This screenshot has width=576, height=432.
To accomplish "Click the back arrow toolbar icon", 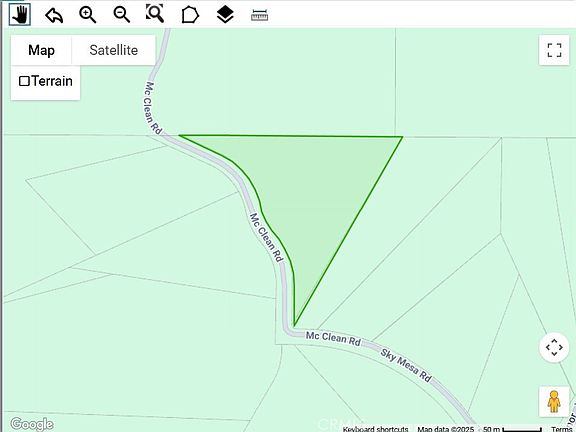I will [x=54, y=15].
